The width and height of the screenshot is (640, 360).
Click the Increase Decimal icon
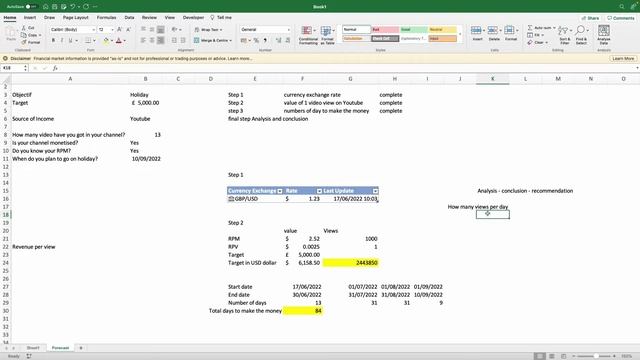pos(278,40)
